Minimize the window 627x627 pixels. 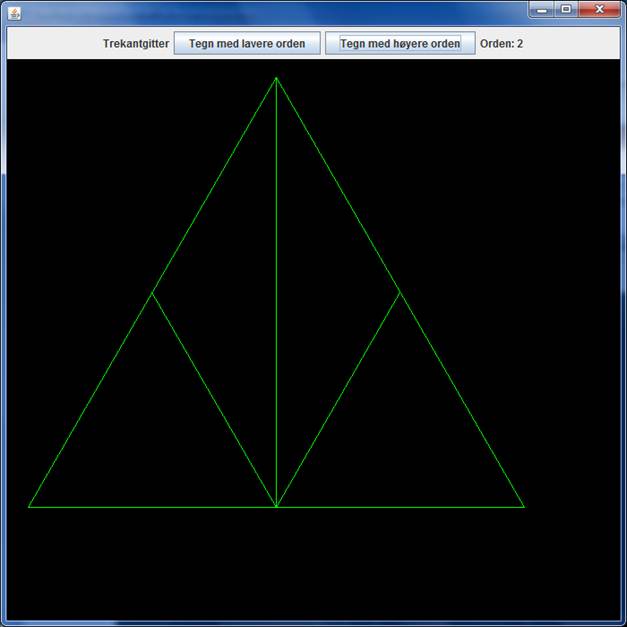click(x=542, y=10)
